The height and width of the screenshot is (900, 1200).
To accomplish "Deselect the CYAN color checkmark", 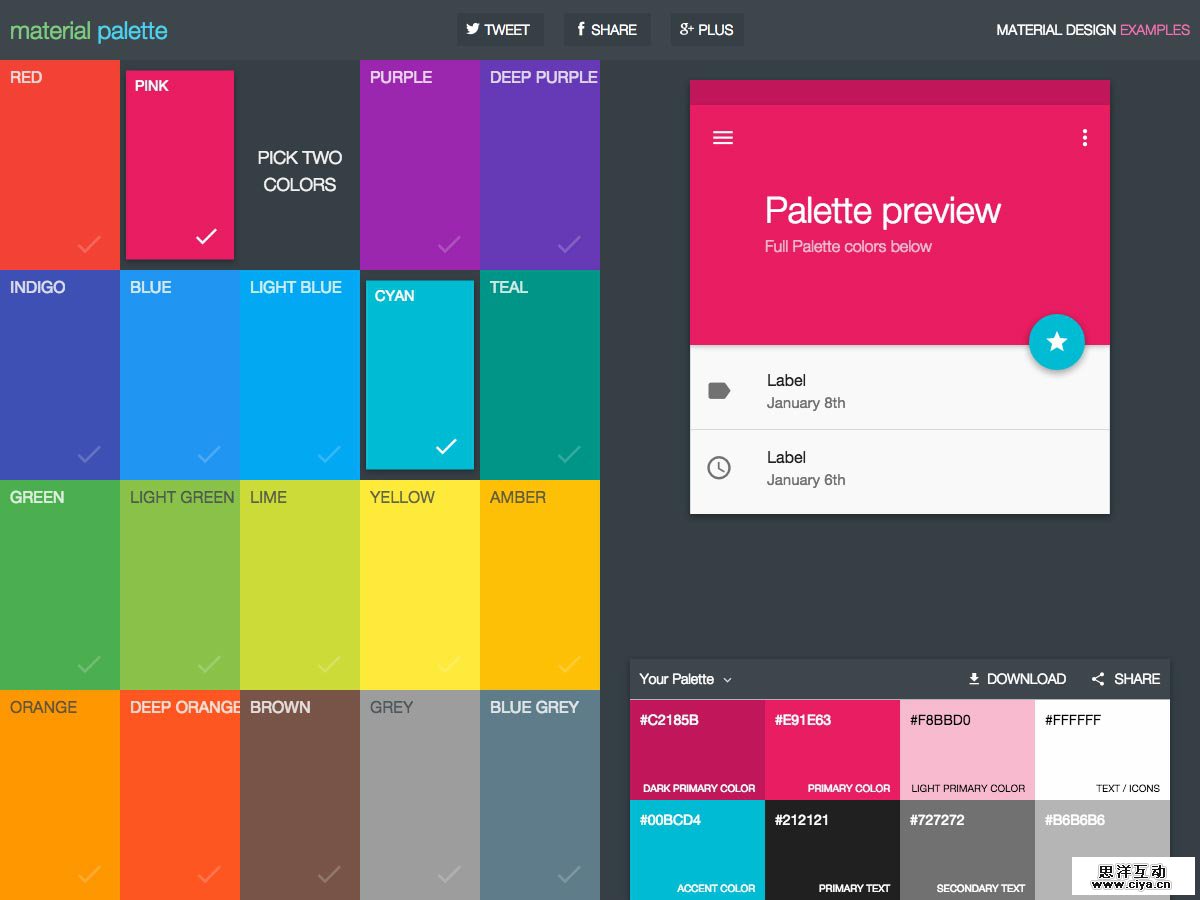I will tap(447, 446).
